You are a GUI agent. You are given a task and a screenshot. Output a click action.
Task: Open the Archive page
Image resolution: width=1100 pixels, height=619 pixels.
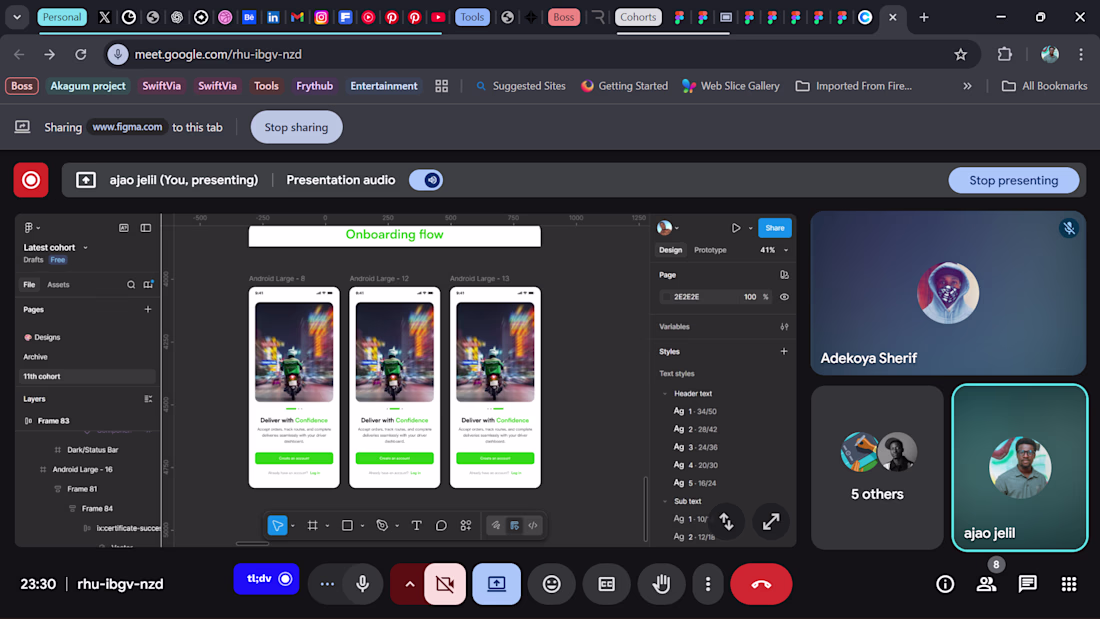tap(35, 357)
